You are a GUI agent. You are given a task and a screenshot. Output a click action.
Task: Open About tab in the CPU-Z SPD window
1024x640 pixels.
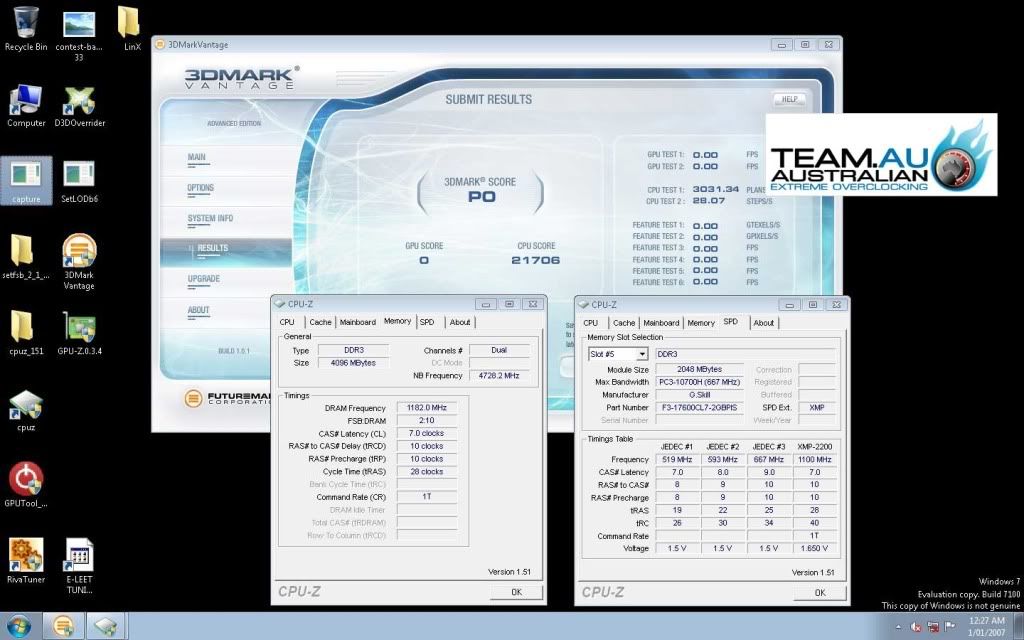click(x=763, y=323)
